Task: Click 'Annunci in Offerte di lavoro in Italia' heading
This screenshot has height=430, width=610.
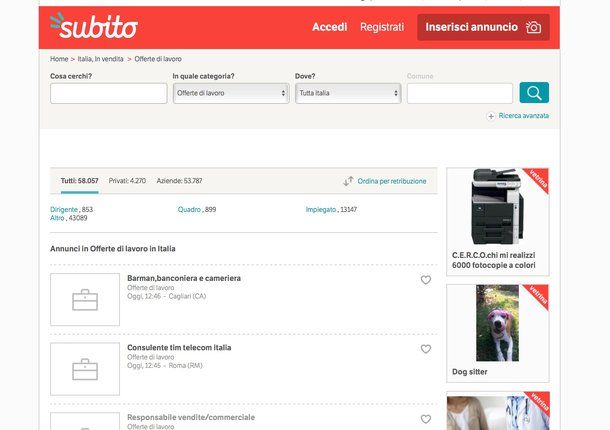Action: 113,249
